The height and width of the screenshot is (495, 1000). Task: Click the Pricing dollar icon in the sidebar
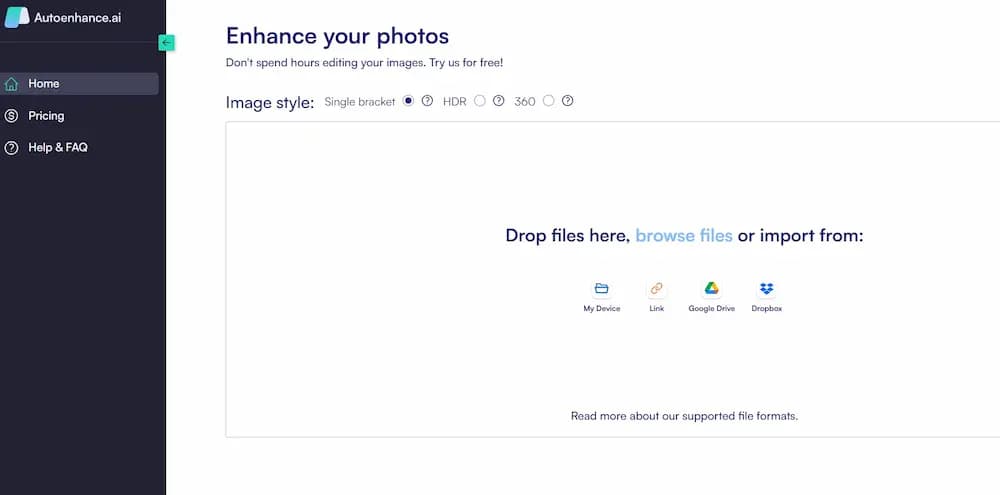[12, 116]
